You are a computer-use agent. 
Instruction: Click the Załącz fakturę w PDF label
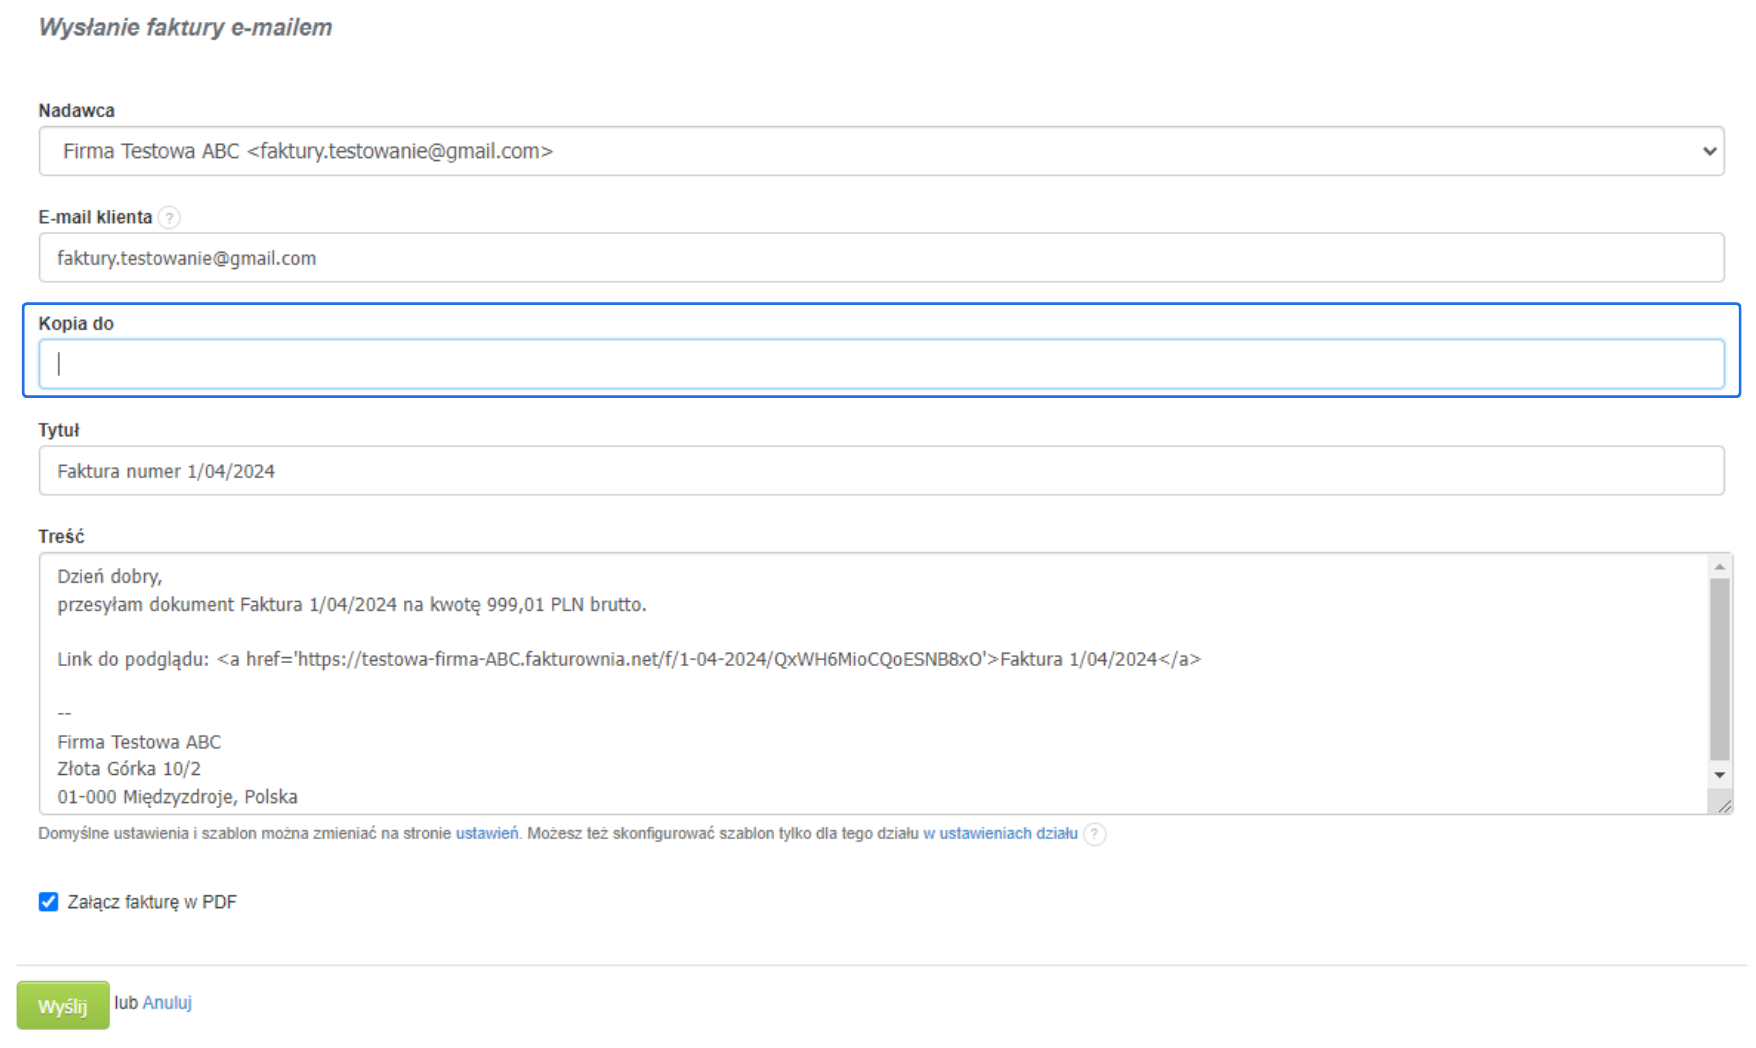152,902
